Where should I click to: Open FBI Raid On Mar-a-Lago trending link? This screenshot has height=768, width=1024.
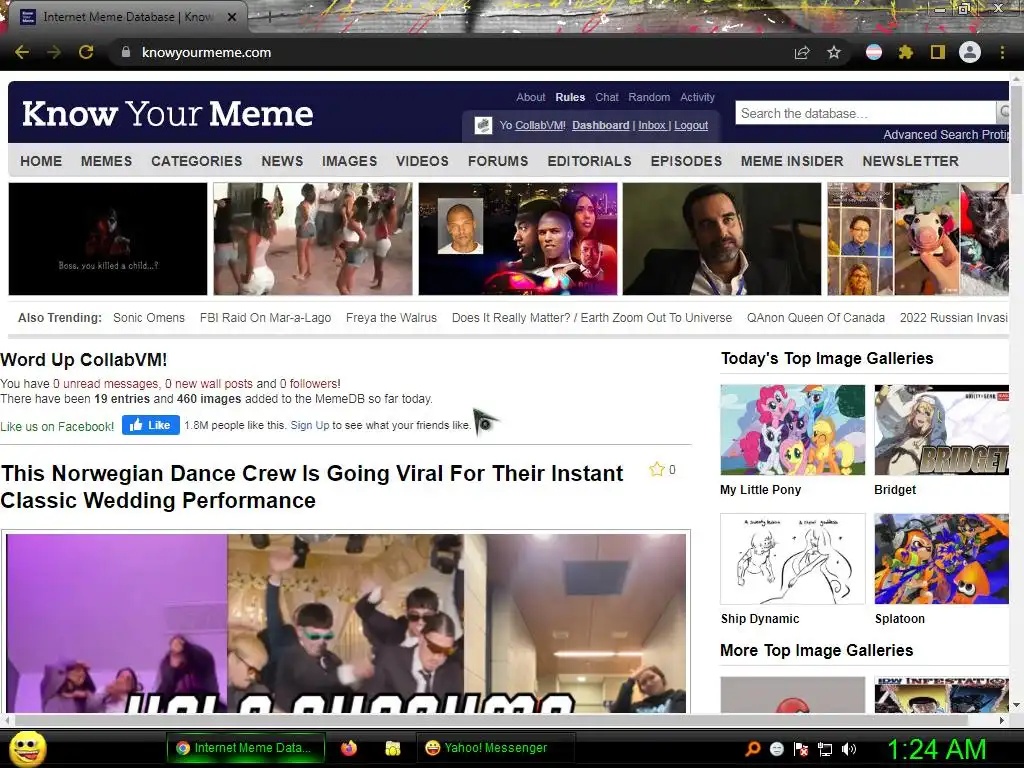tap(265, 318)
